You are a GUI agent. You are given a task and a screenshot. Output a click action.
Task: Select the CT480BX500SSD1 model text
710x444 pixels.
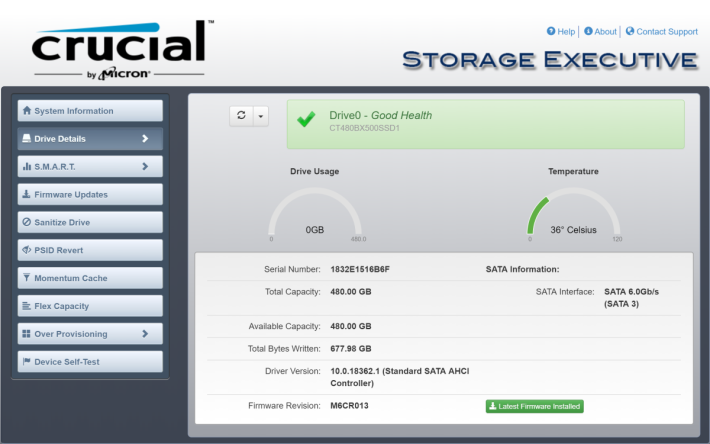tap(365, 128)
